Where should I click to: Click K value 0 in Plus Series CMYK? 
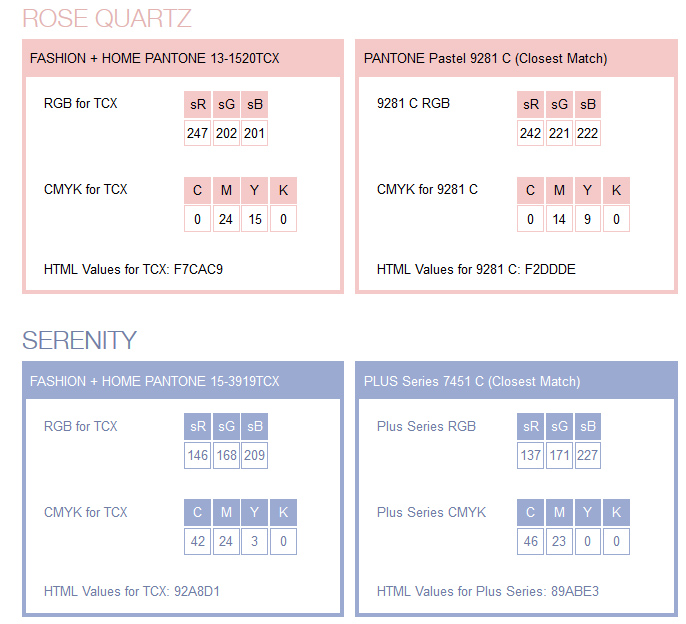coord(616,542)
